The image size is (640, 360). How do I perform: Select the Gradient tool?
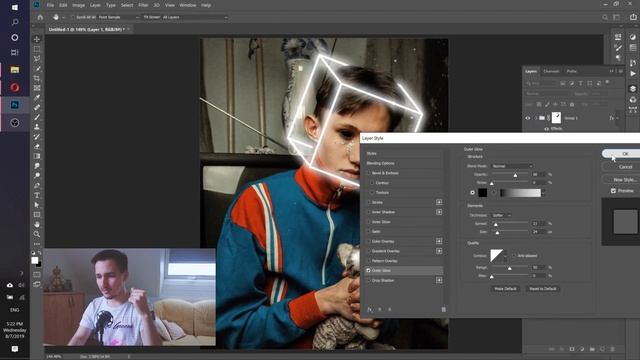pos(37,156)
